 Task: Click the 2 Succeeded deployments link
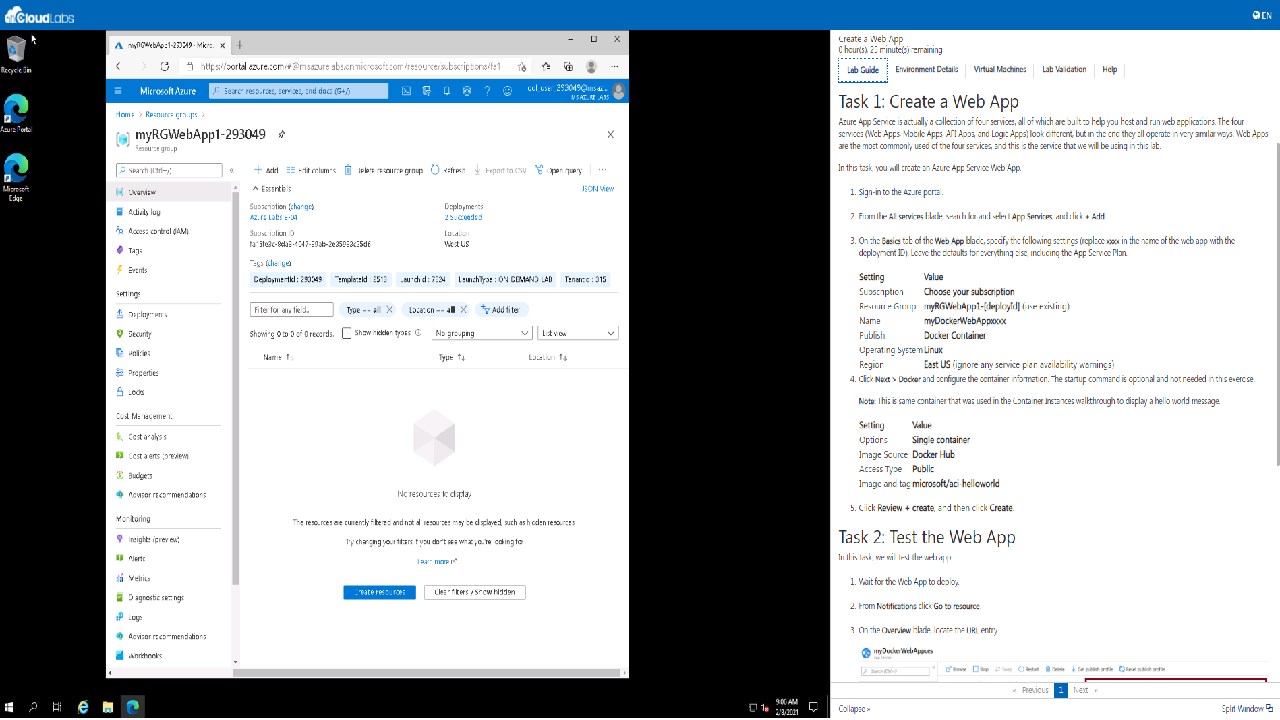coord(463,217)
